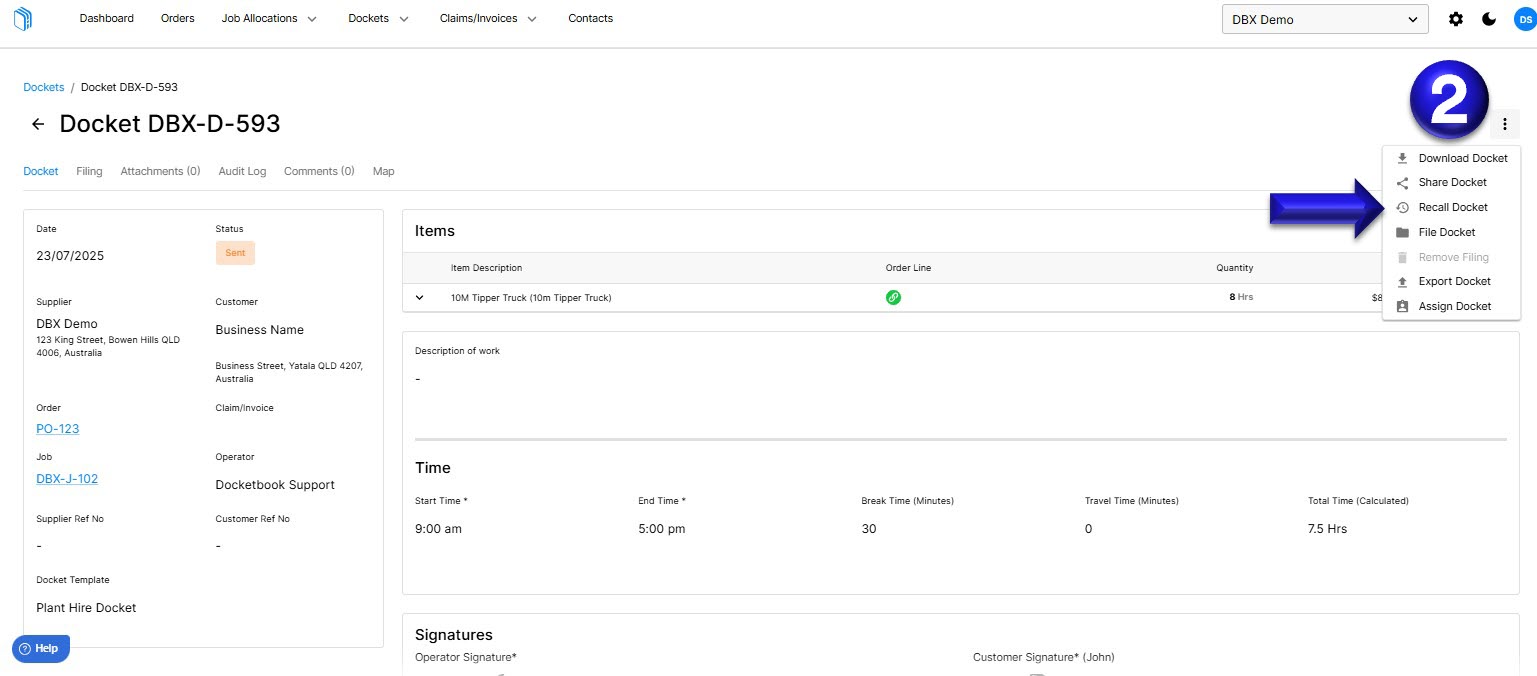Click the Item Description column header
The height and width of the screenshot is (676, 1537).
point(486,268)
